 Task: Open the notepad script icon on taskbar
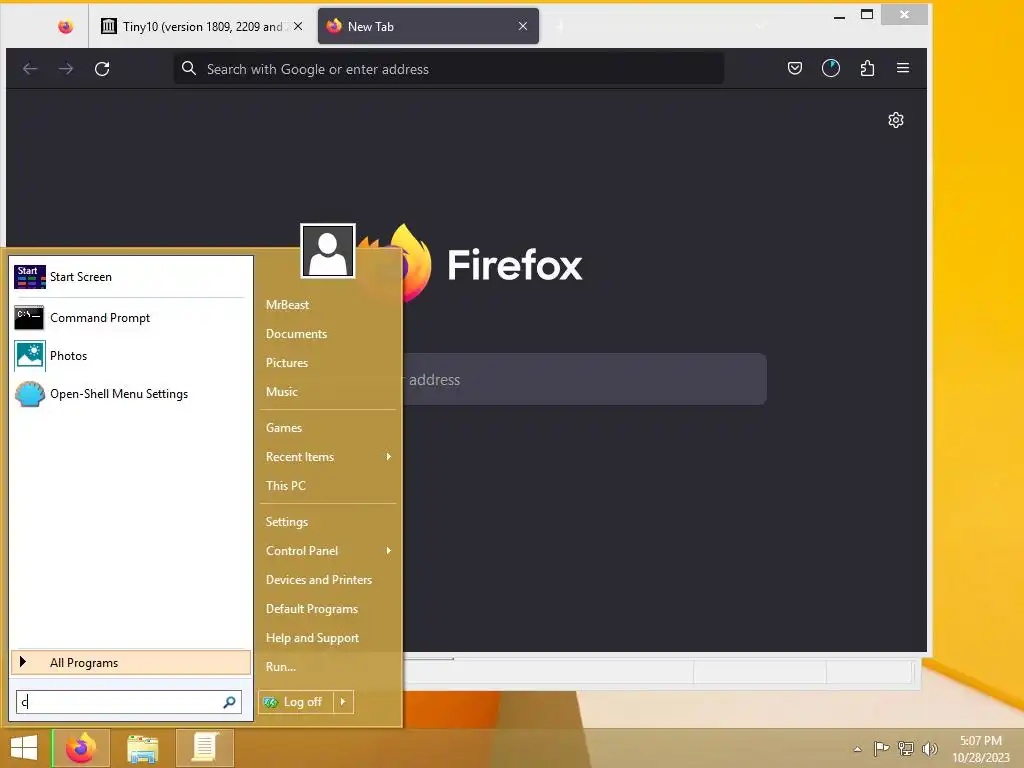click(204, 748)
